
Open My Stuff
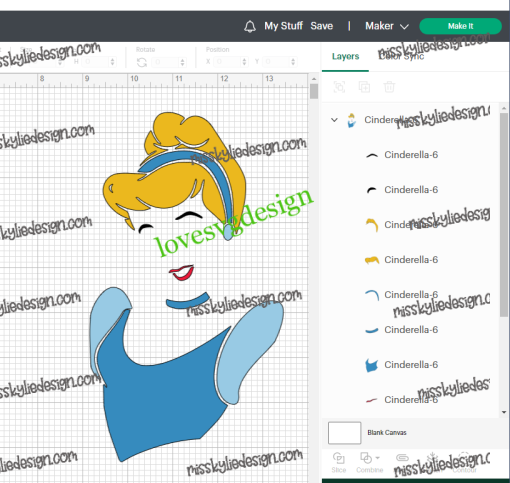(283, 26)
